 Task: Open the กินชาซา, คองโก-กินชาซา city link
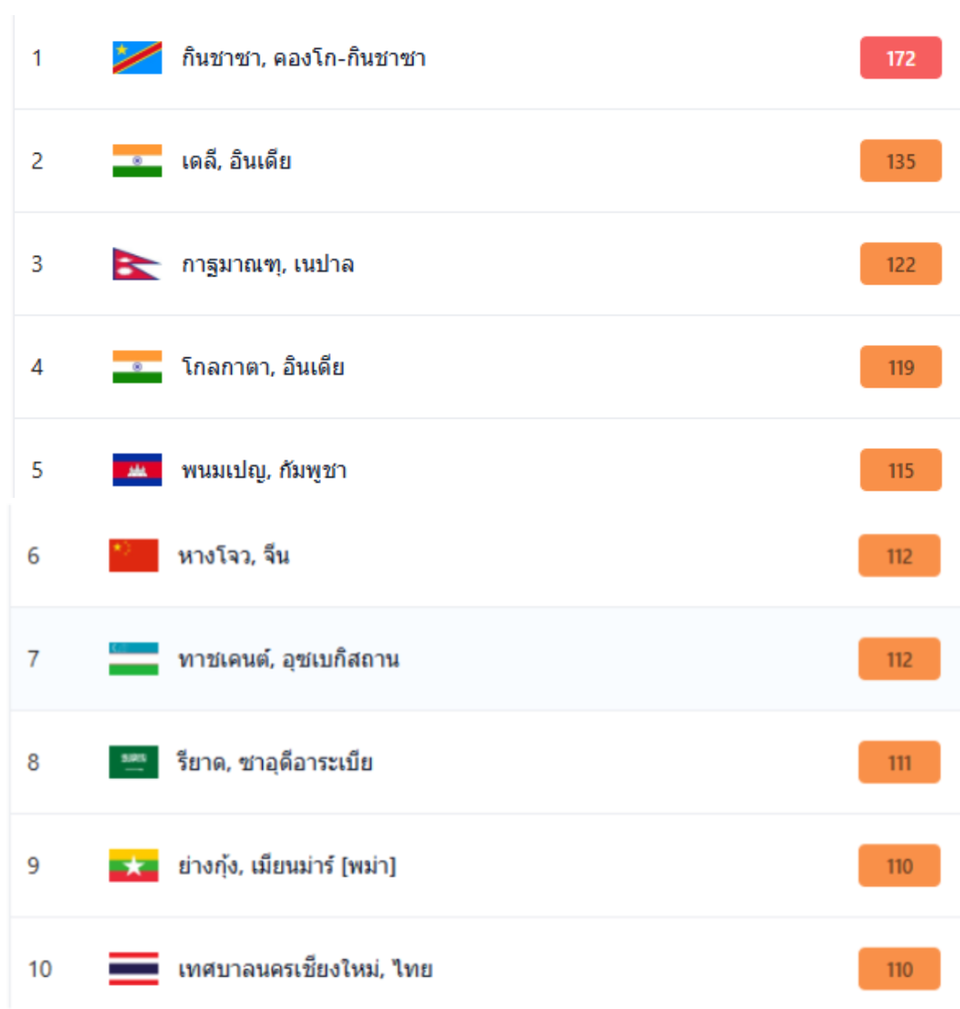pos(303,58)
